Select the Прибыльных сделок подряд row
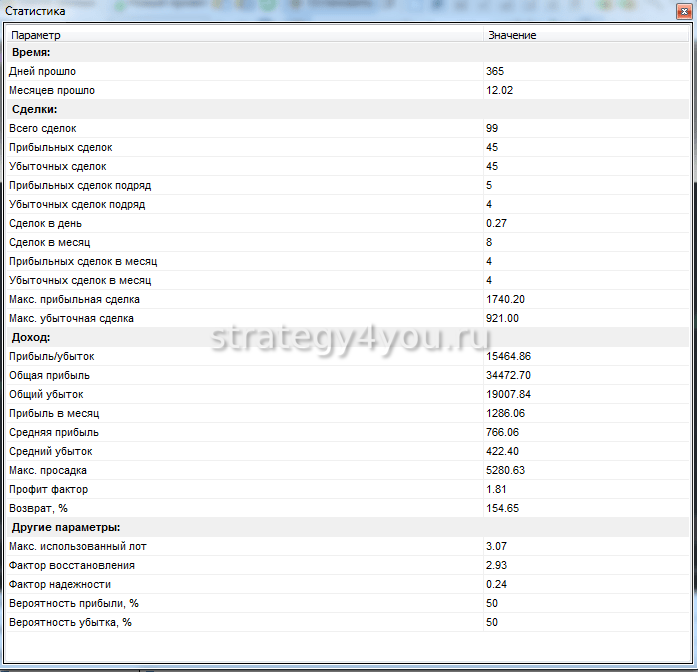Screen dimensions: 698x672 point(80,185)
